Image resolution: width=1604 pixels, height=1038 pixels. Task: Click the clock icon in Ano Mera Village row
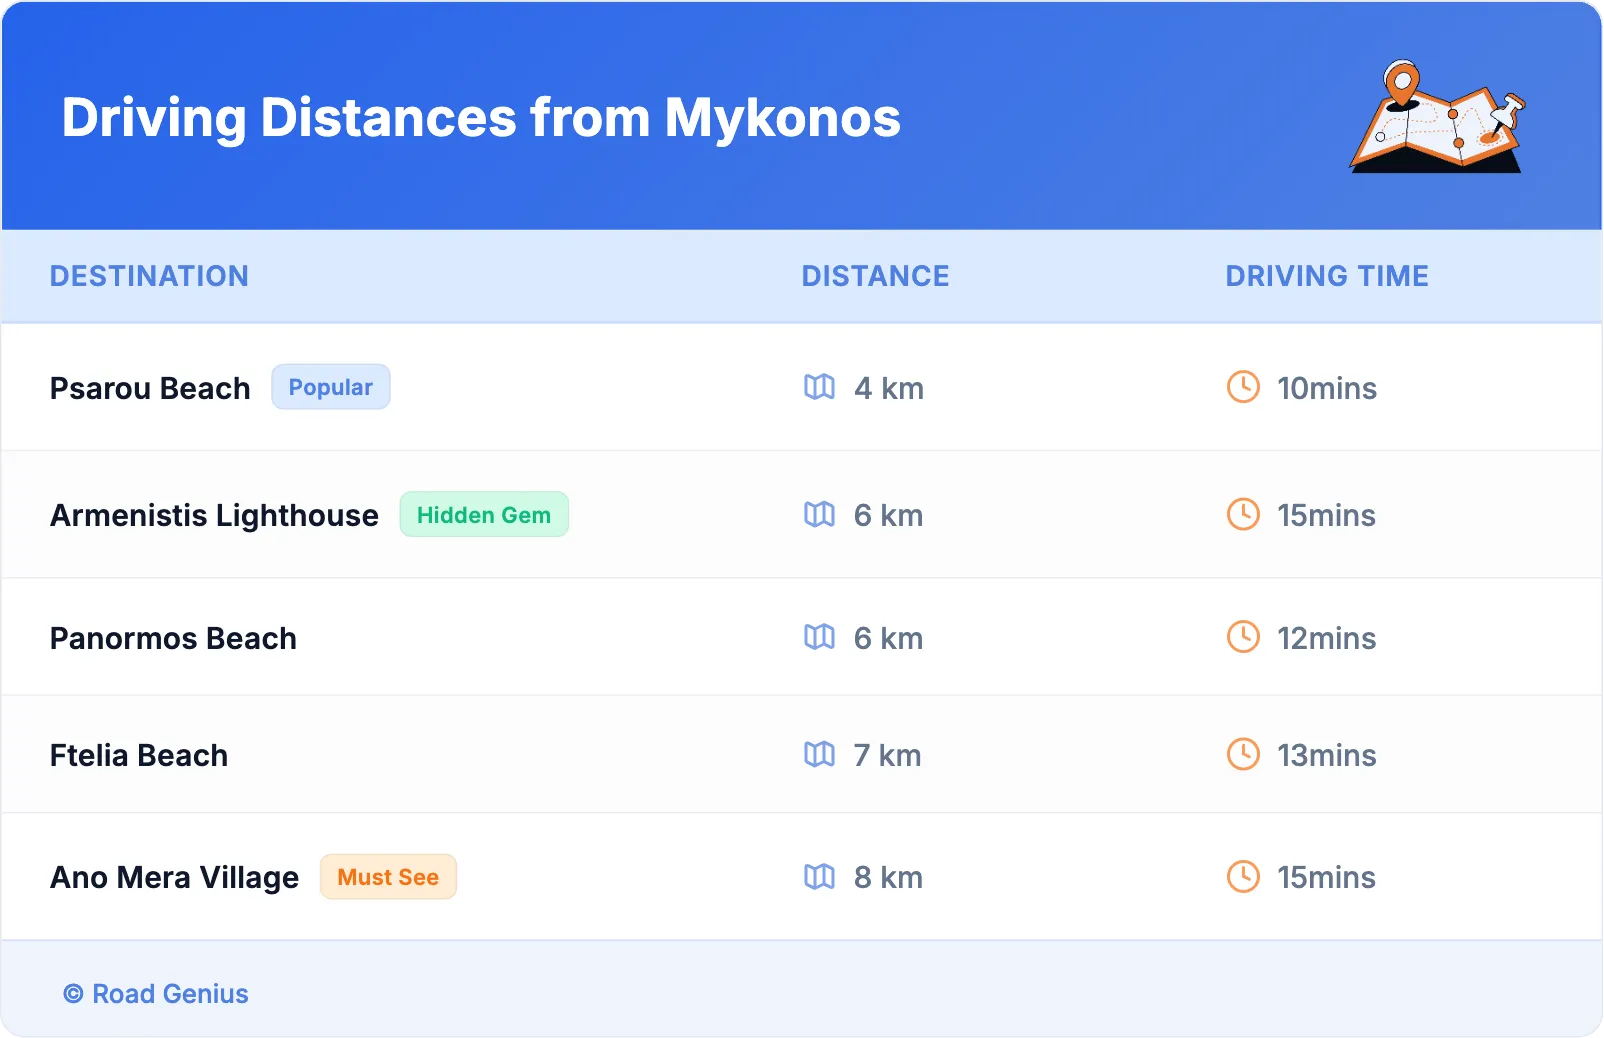point(1243,877)
